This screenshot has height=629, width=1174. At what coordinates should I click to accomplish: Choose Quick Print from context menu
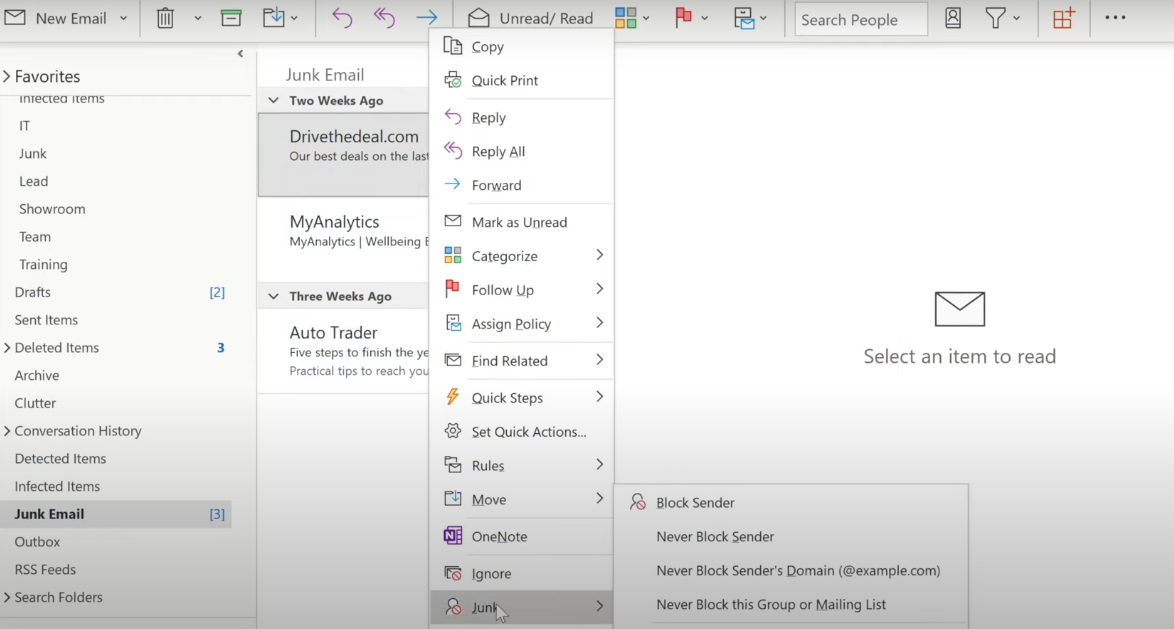point(522,80)
